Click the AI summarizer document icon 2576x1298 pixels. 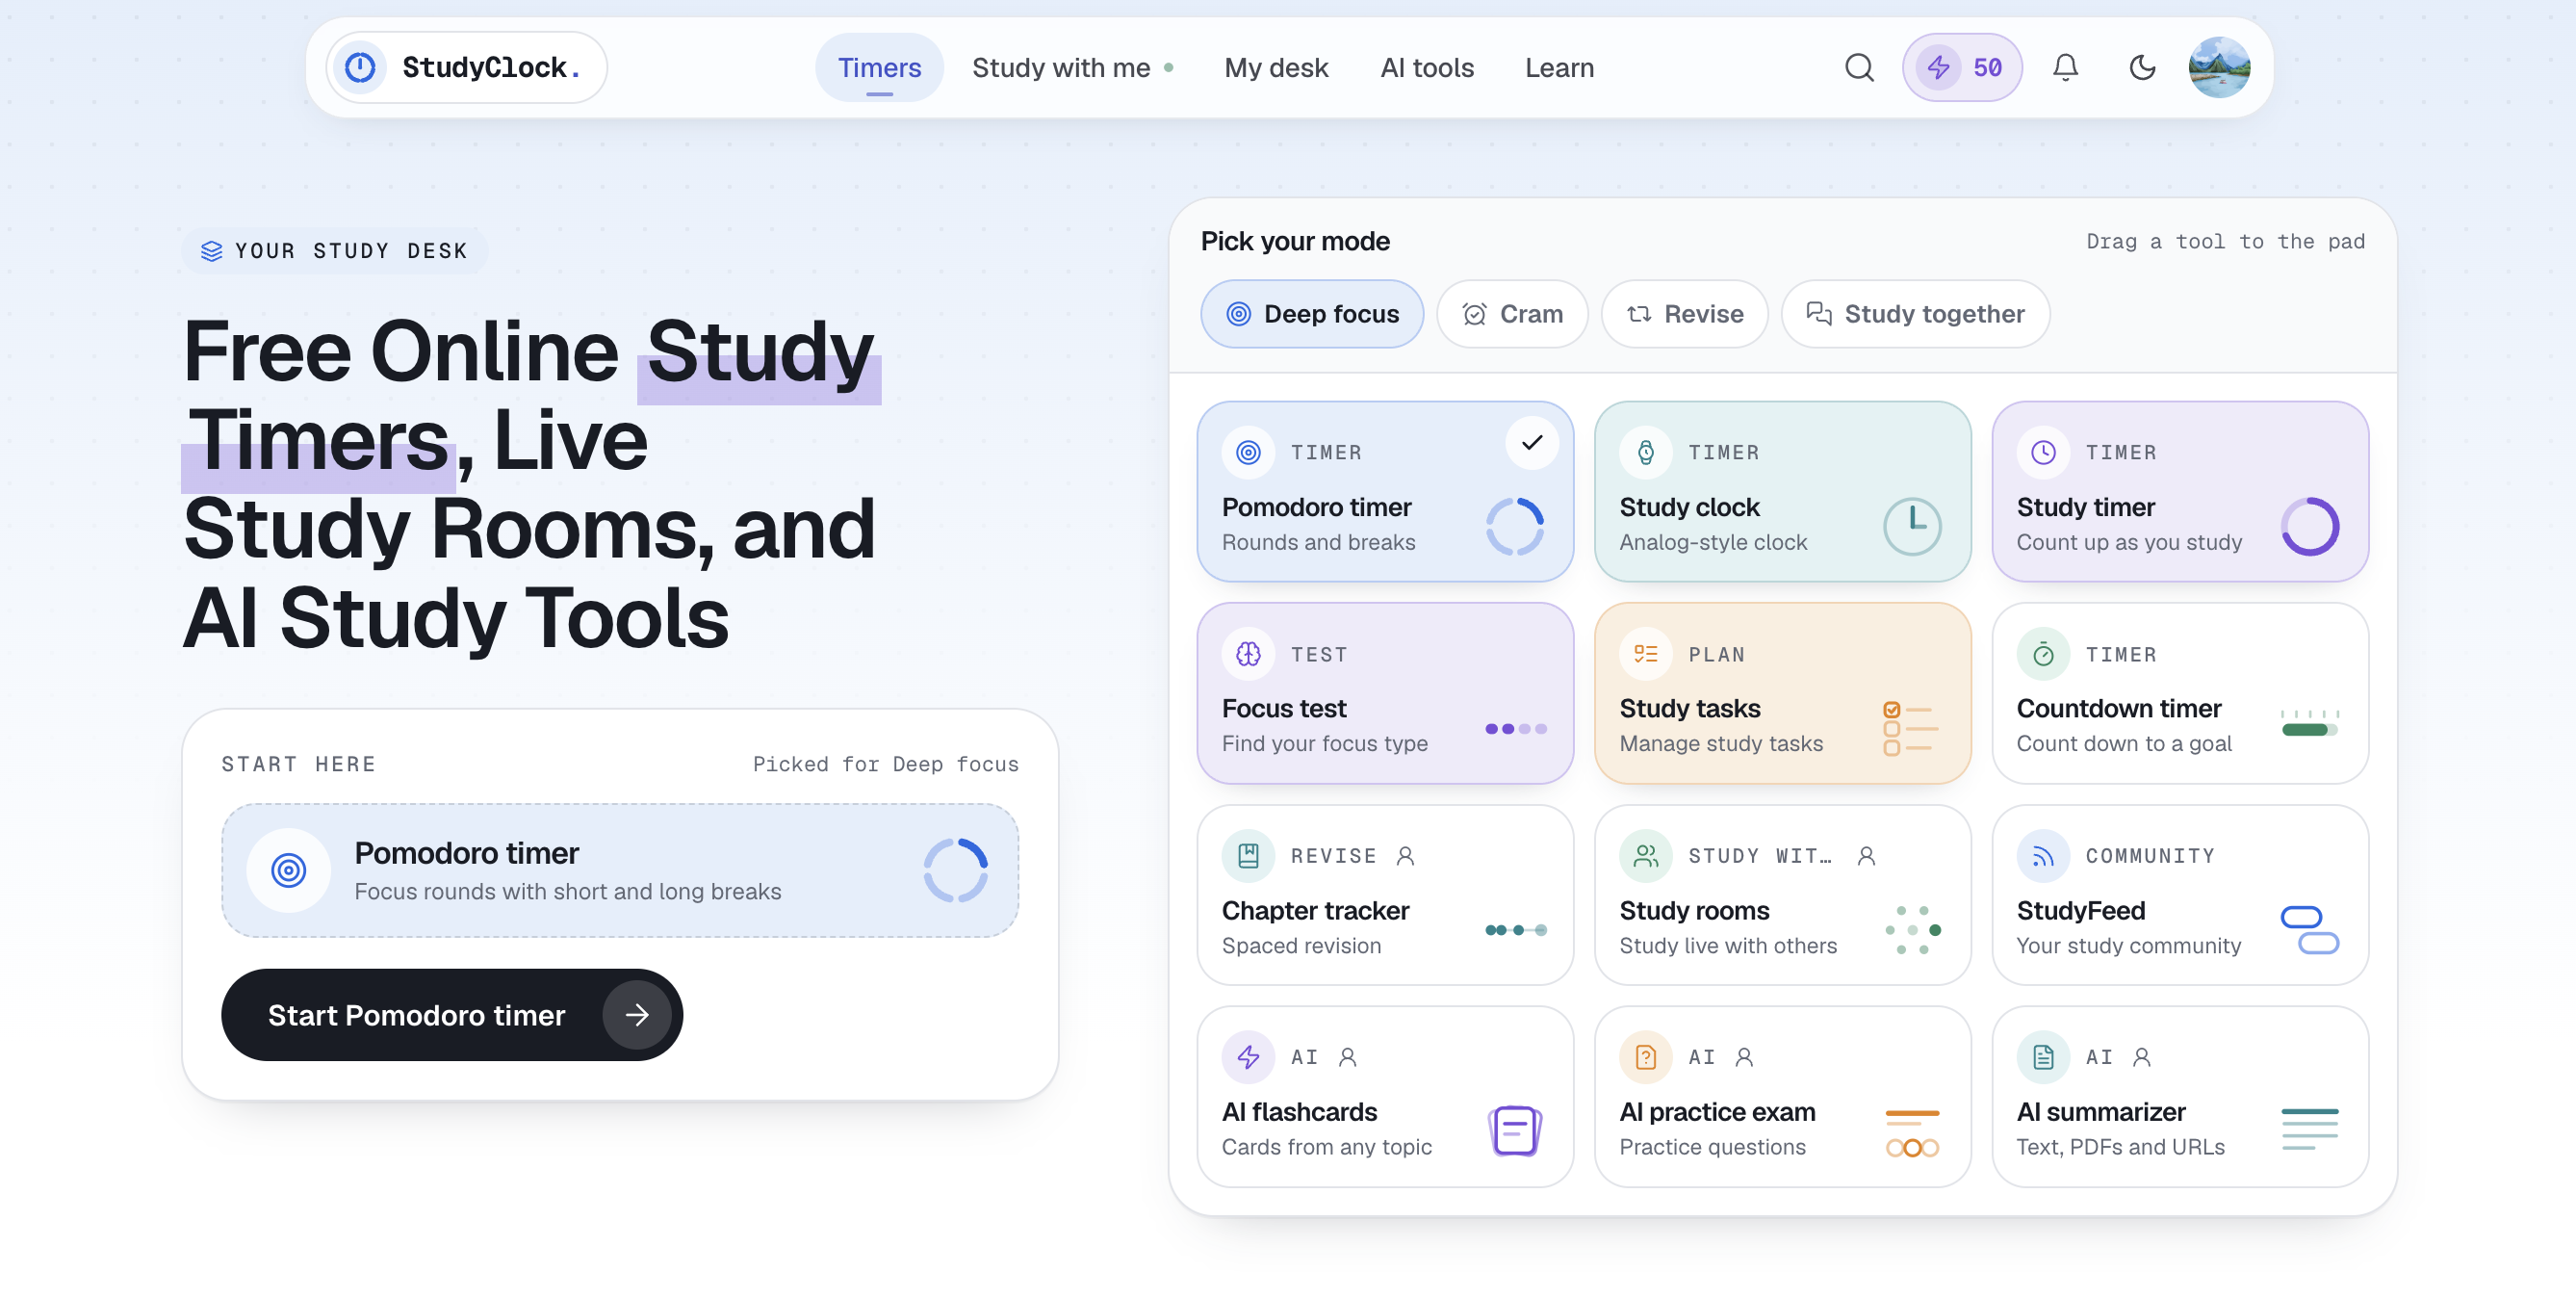pos(2043,1057)
